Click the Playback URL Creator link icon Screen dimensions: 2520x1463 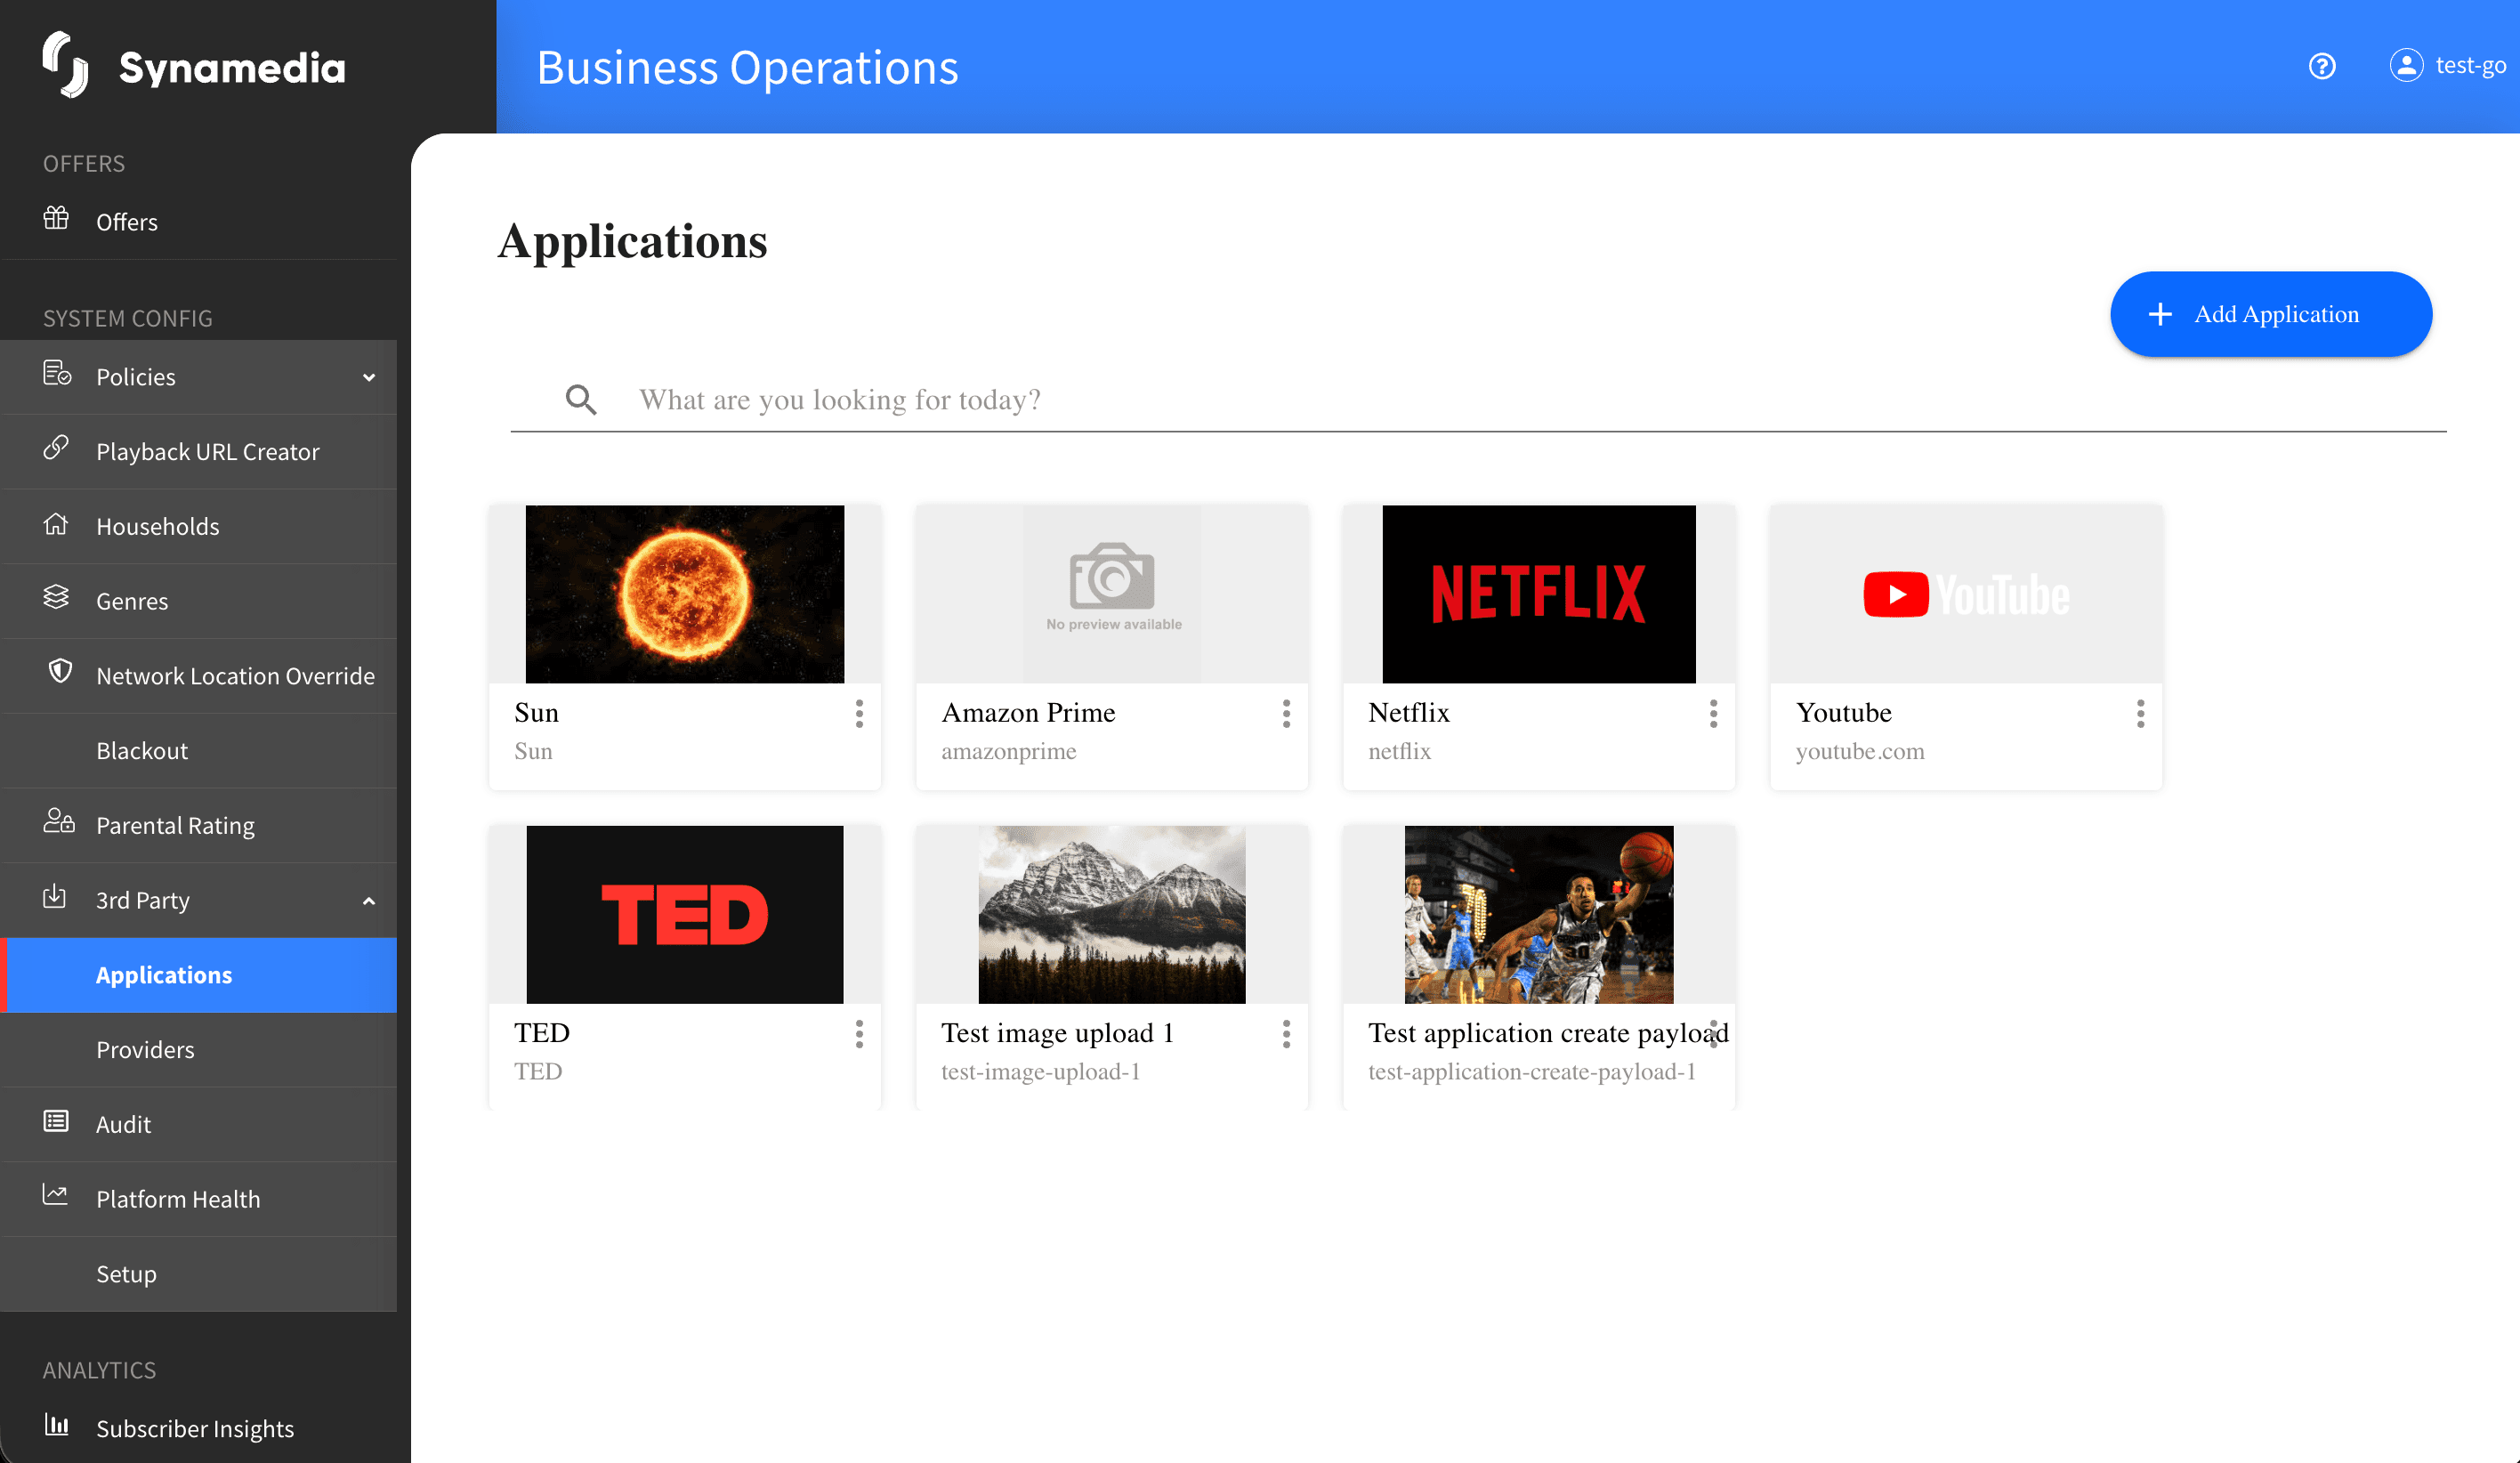56,447
